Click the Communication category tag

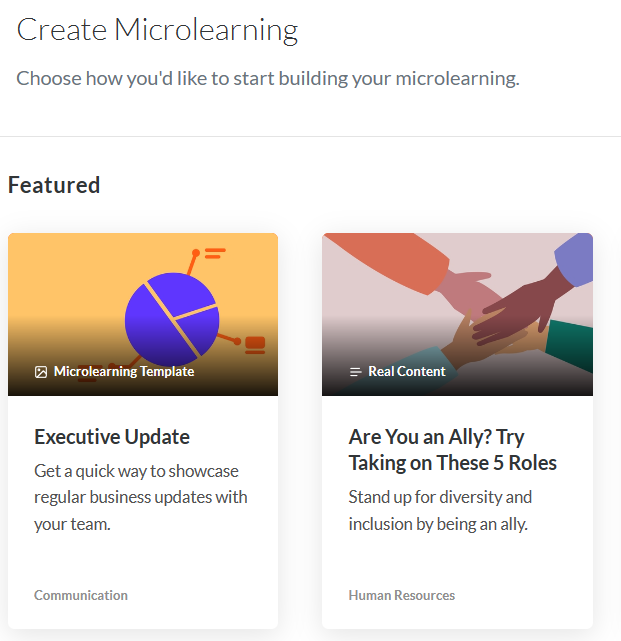pyautogui.click(x=81, y=595)
